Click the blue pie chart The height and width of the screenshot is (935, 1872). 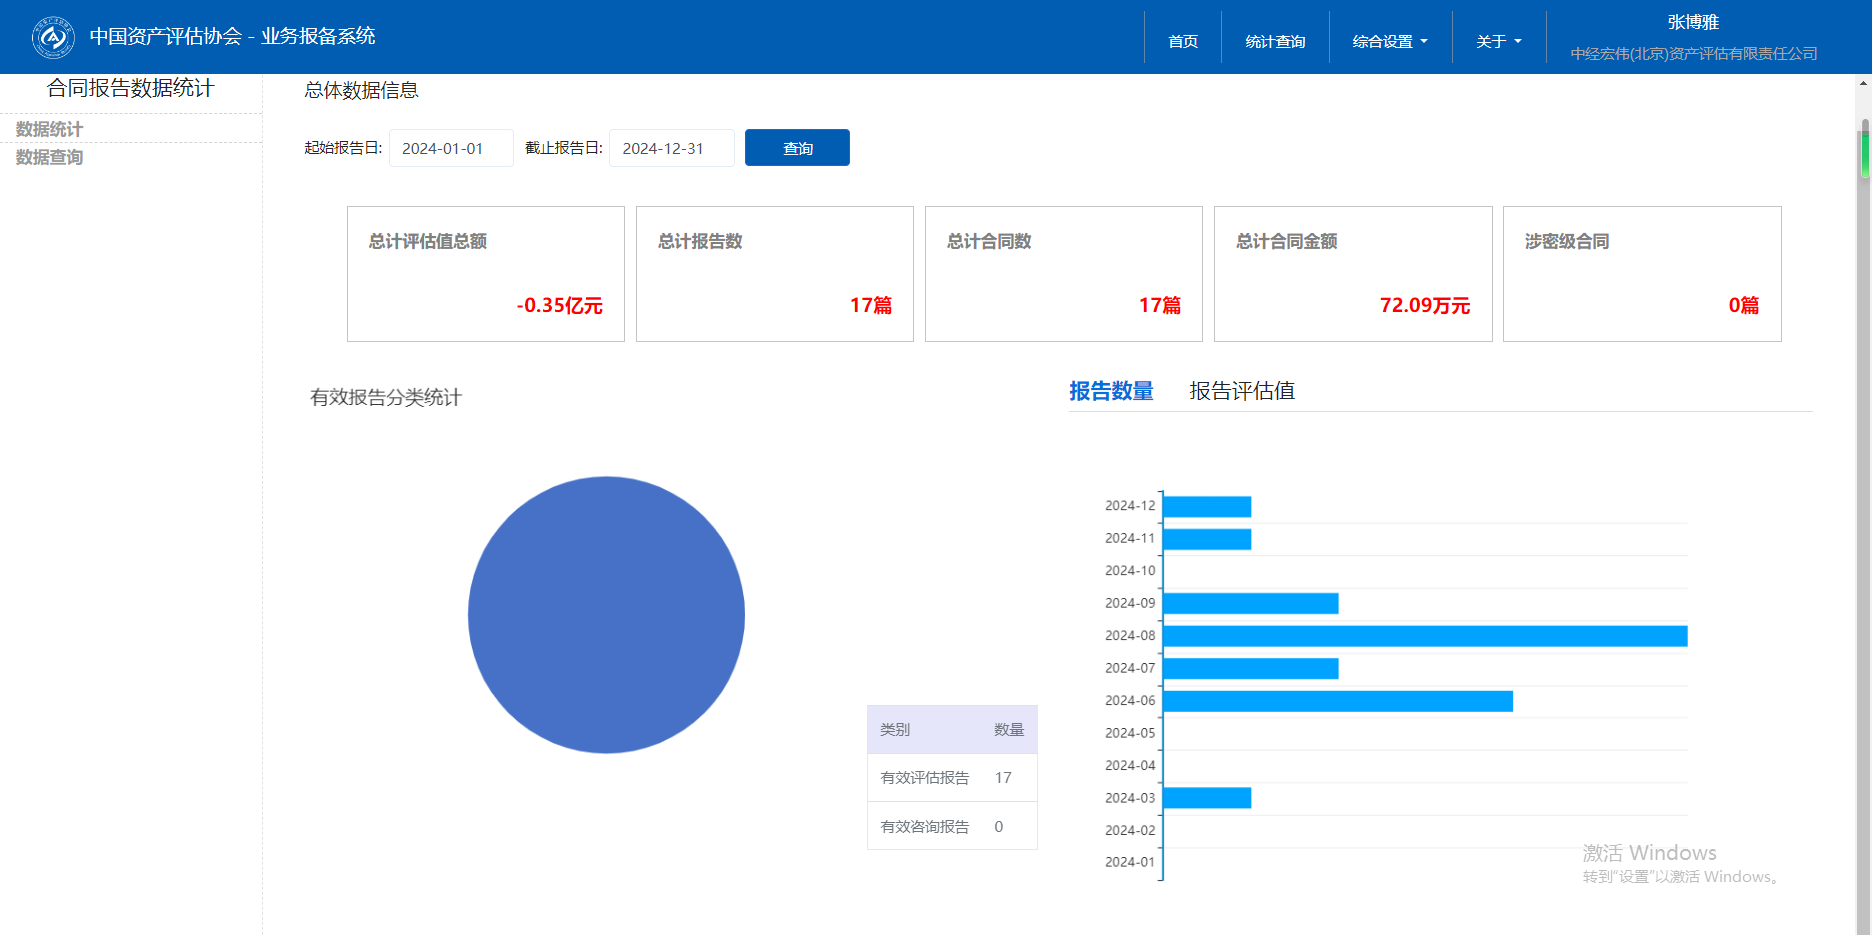pos(606,614)
